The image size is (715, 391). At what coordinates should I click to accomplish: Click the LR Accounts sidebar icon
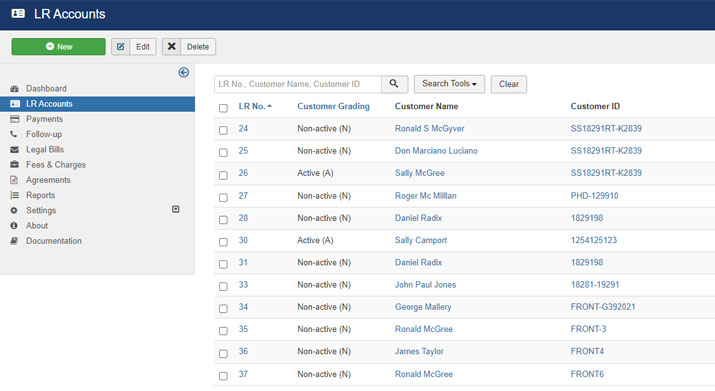15,104
